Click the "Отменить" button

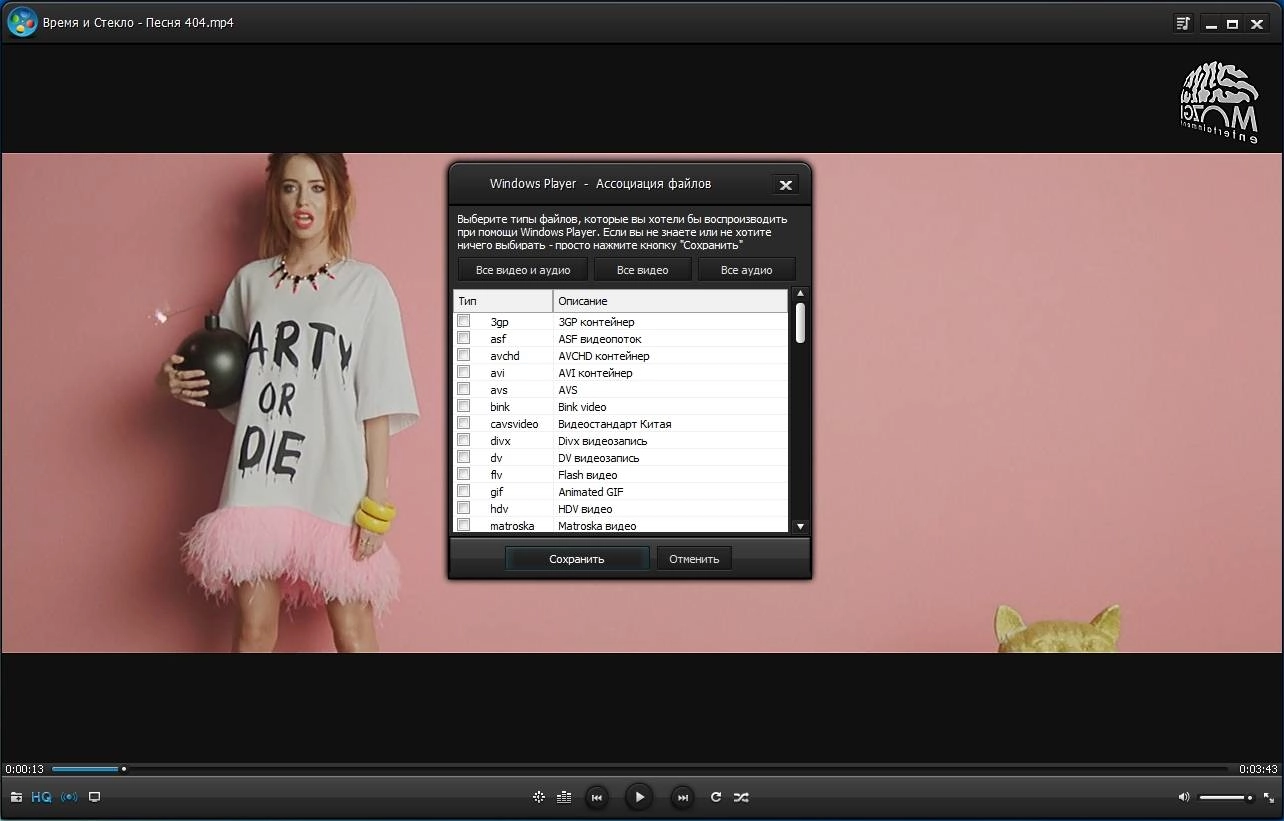[x=694, y=559]
